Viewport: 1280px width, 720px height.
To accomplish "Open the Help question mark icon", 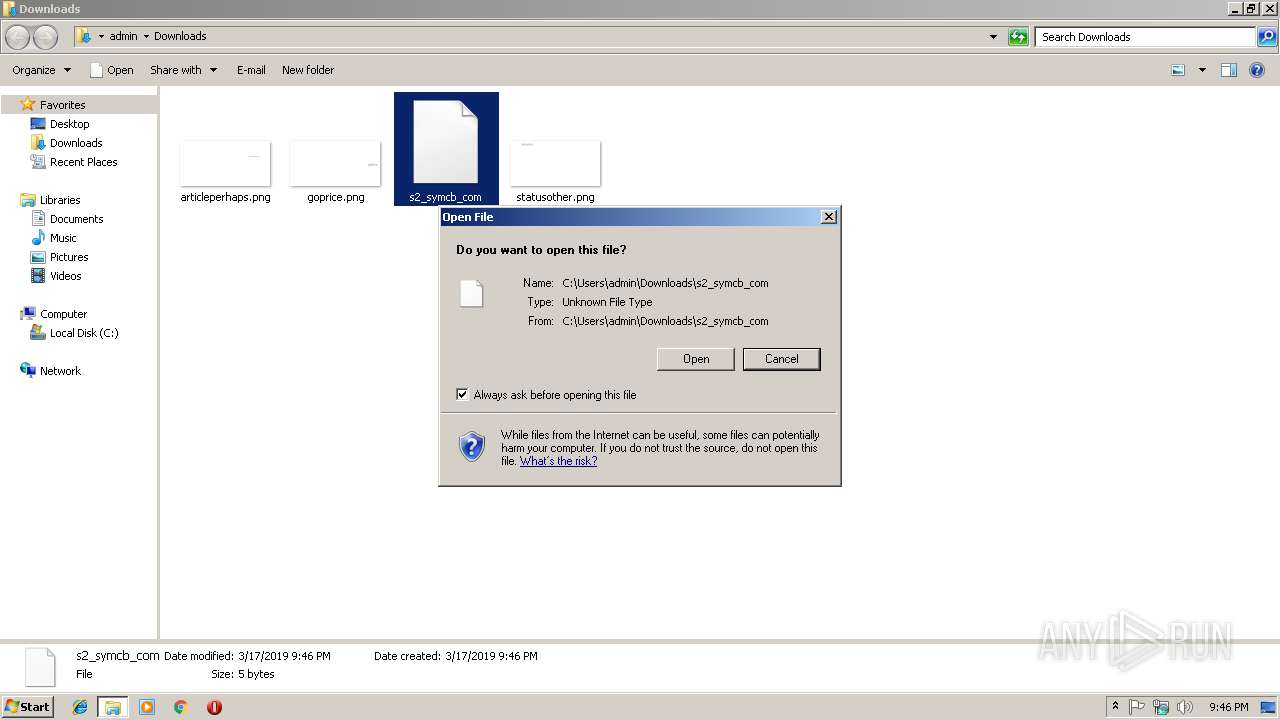I will (1258, 70).
